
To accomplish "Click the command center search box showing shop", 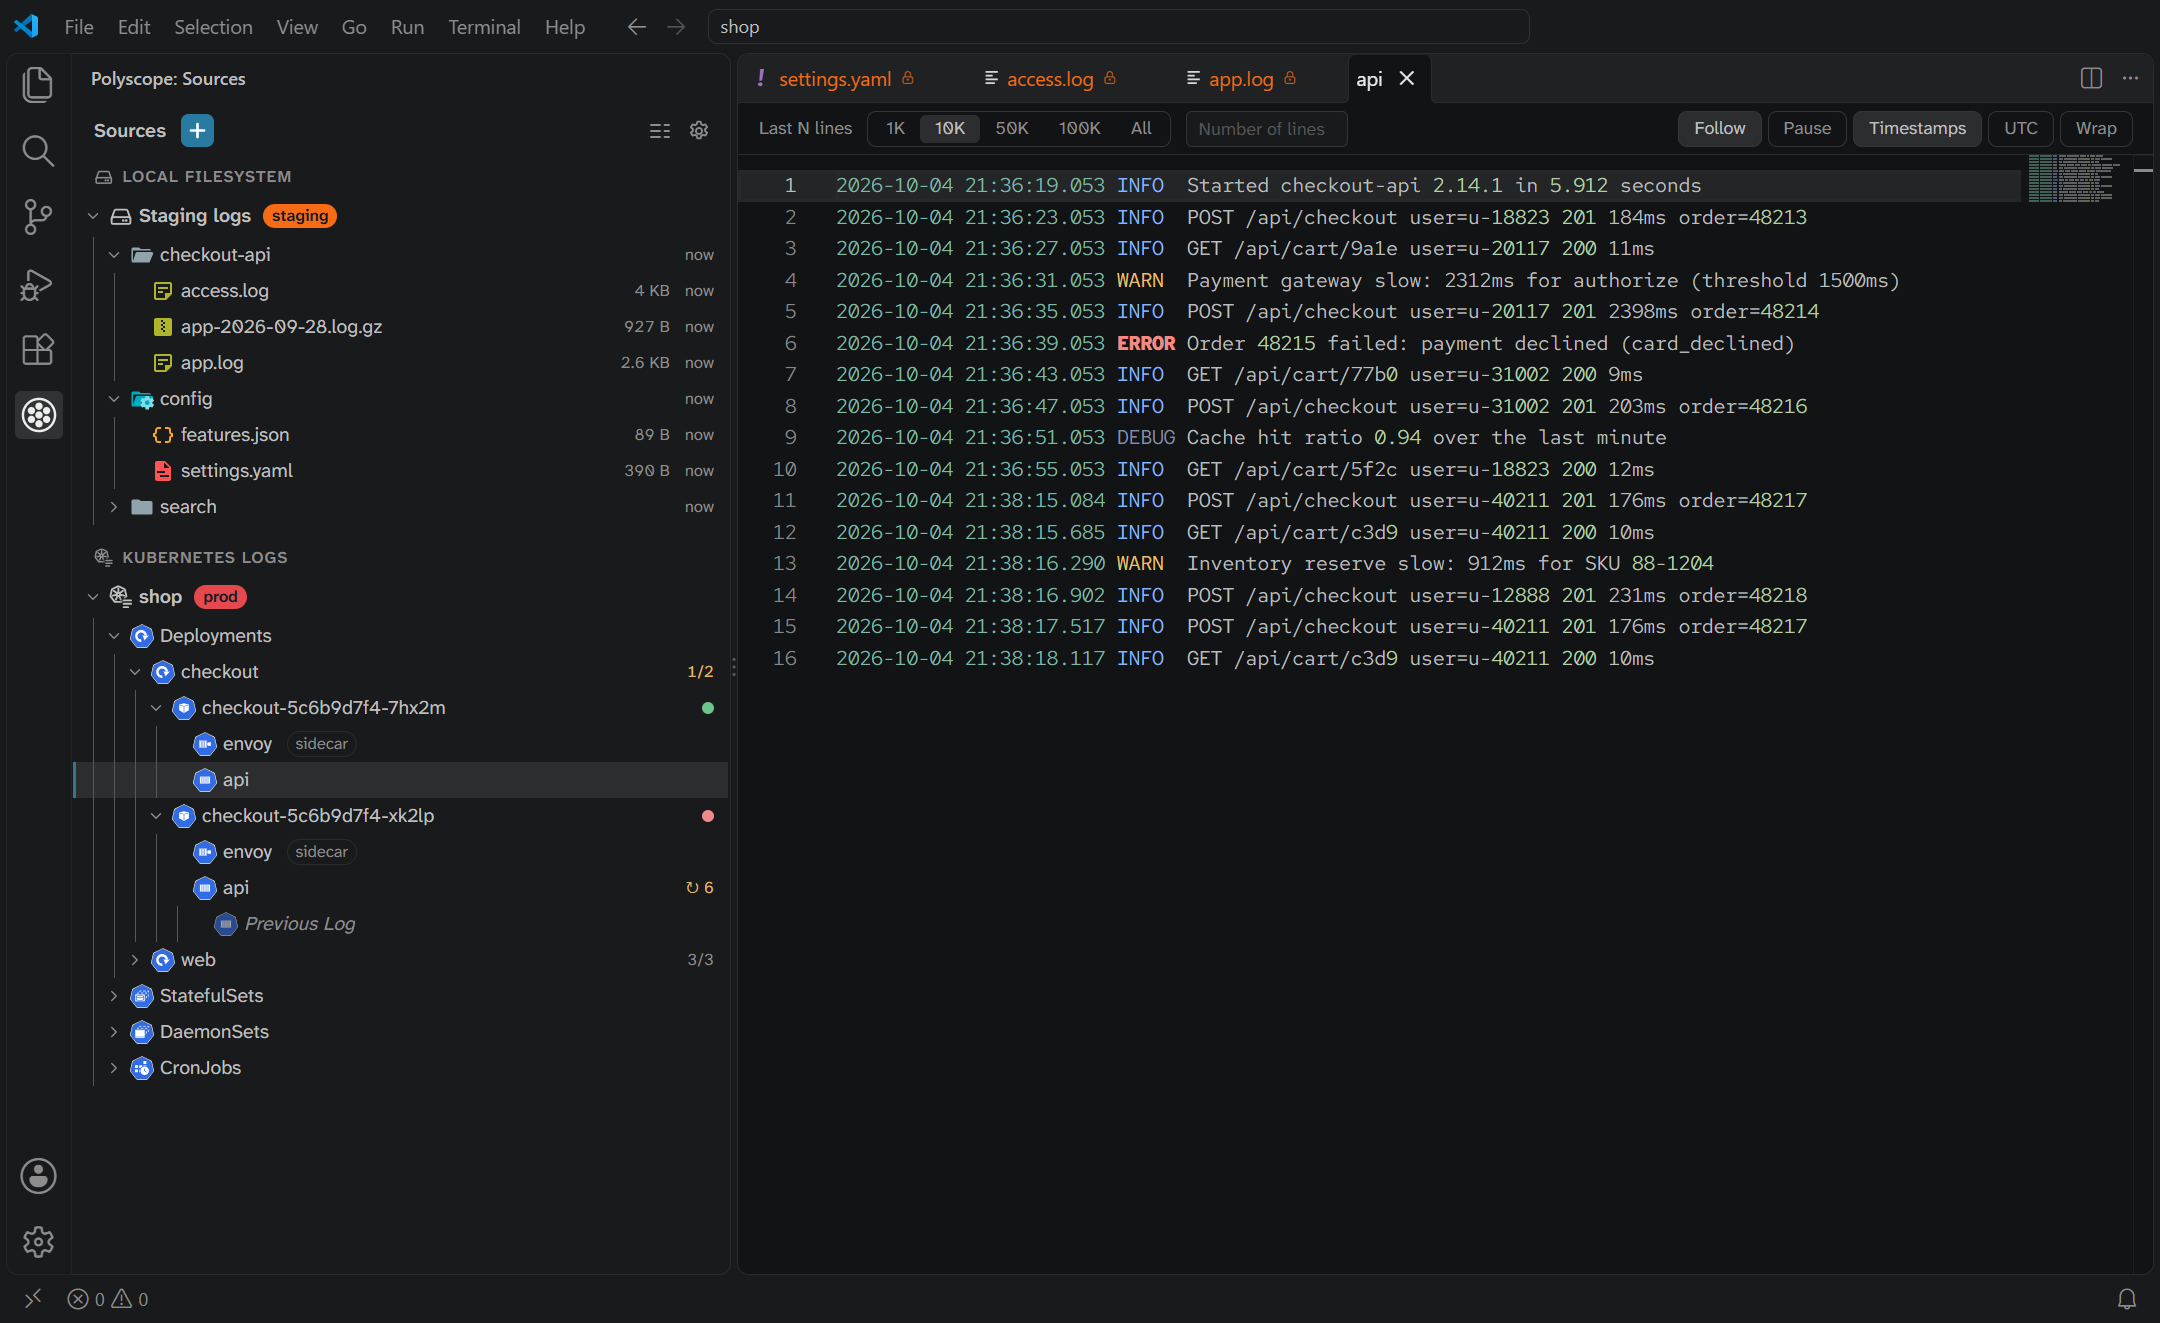I will coord(1118,27).
